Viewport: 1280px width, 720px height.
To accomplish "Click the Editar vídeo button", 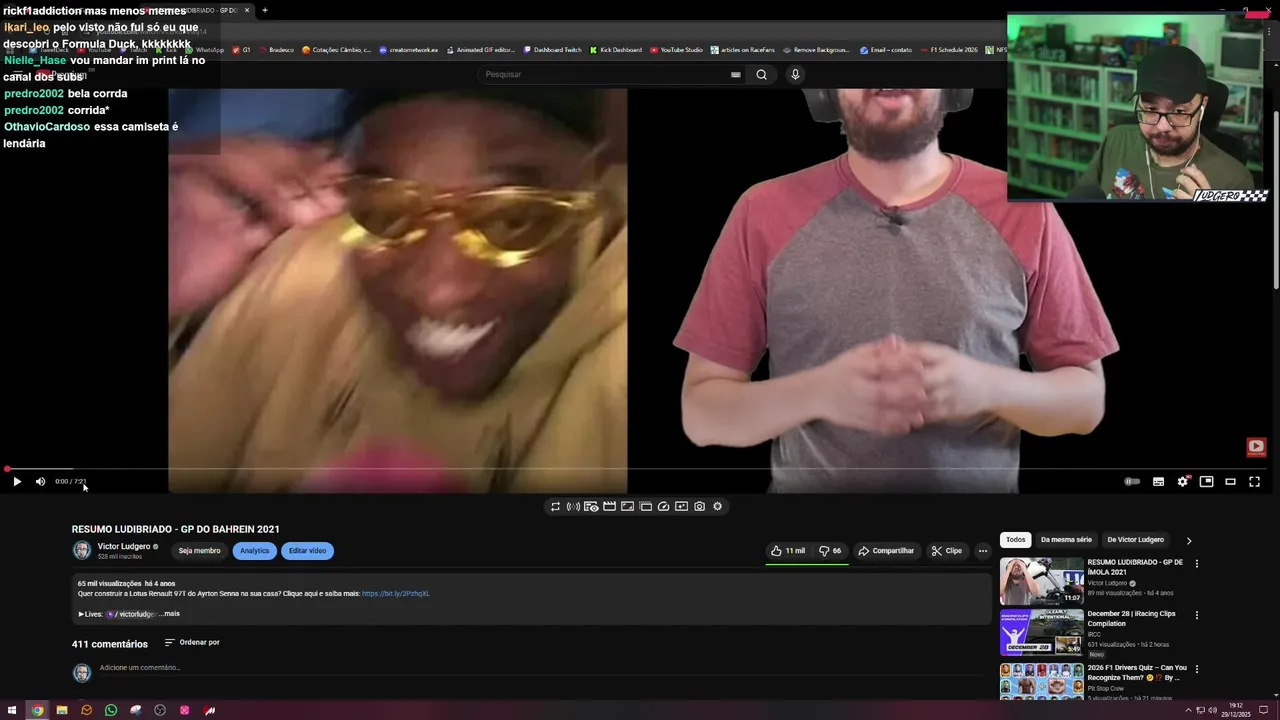I will click(x=307, y=551).
